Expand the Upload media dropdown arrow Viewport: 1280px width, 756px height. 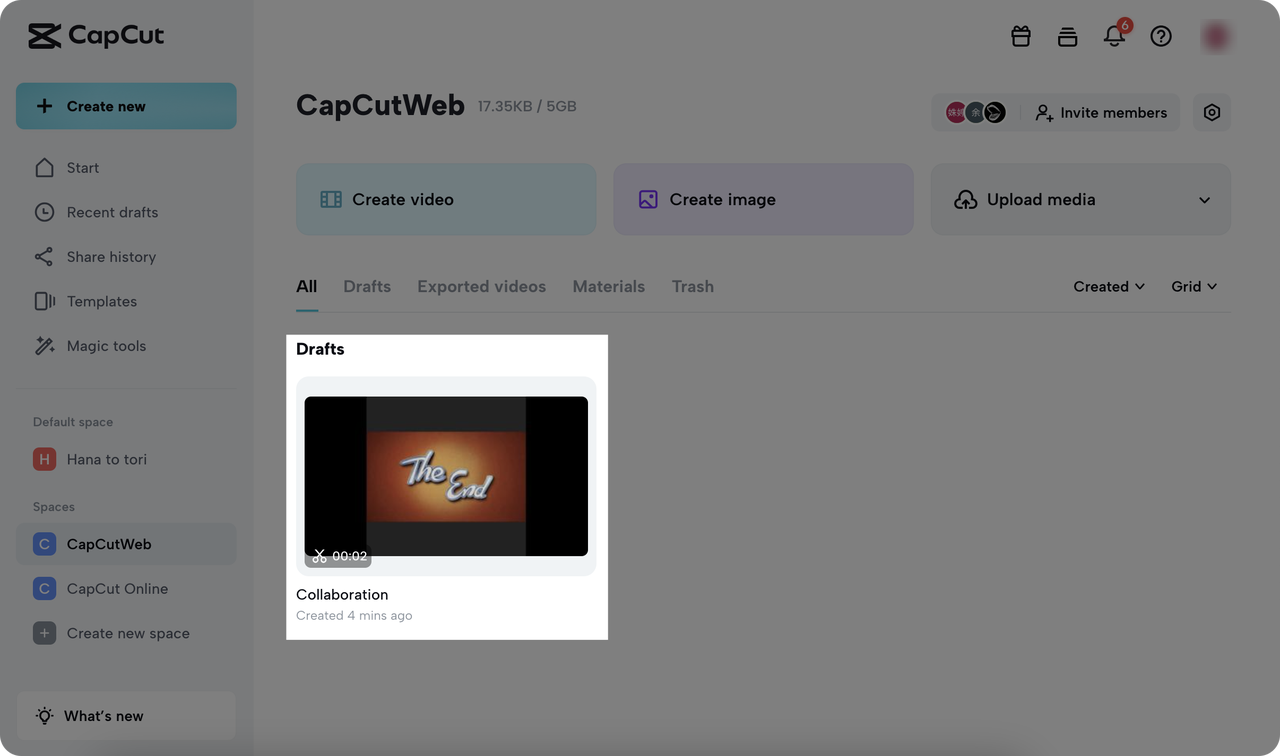(1205, 200)
